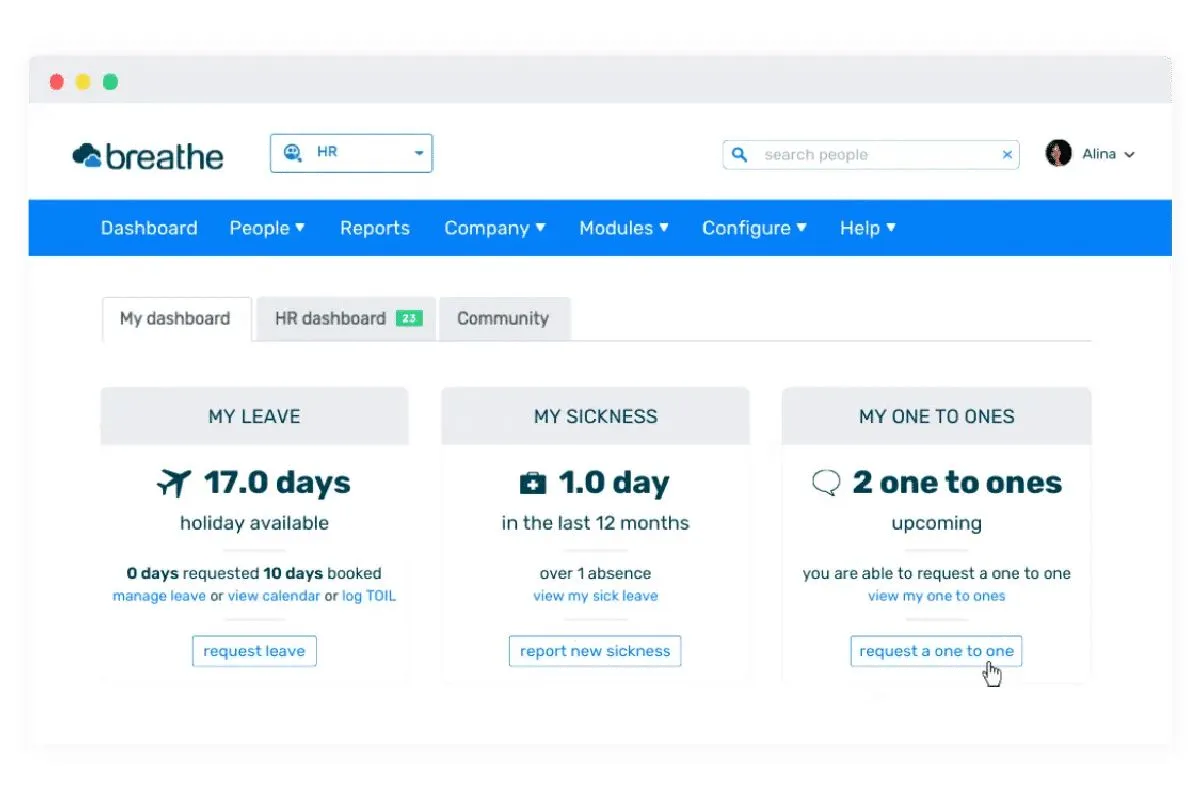Click the speech bubble one to ones icon
Screen dimensions: 1200x800
coord(826,484)
